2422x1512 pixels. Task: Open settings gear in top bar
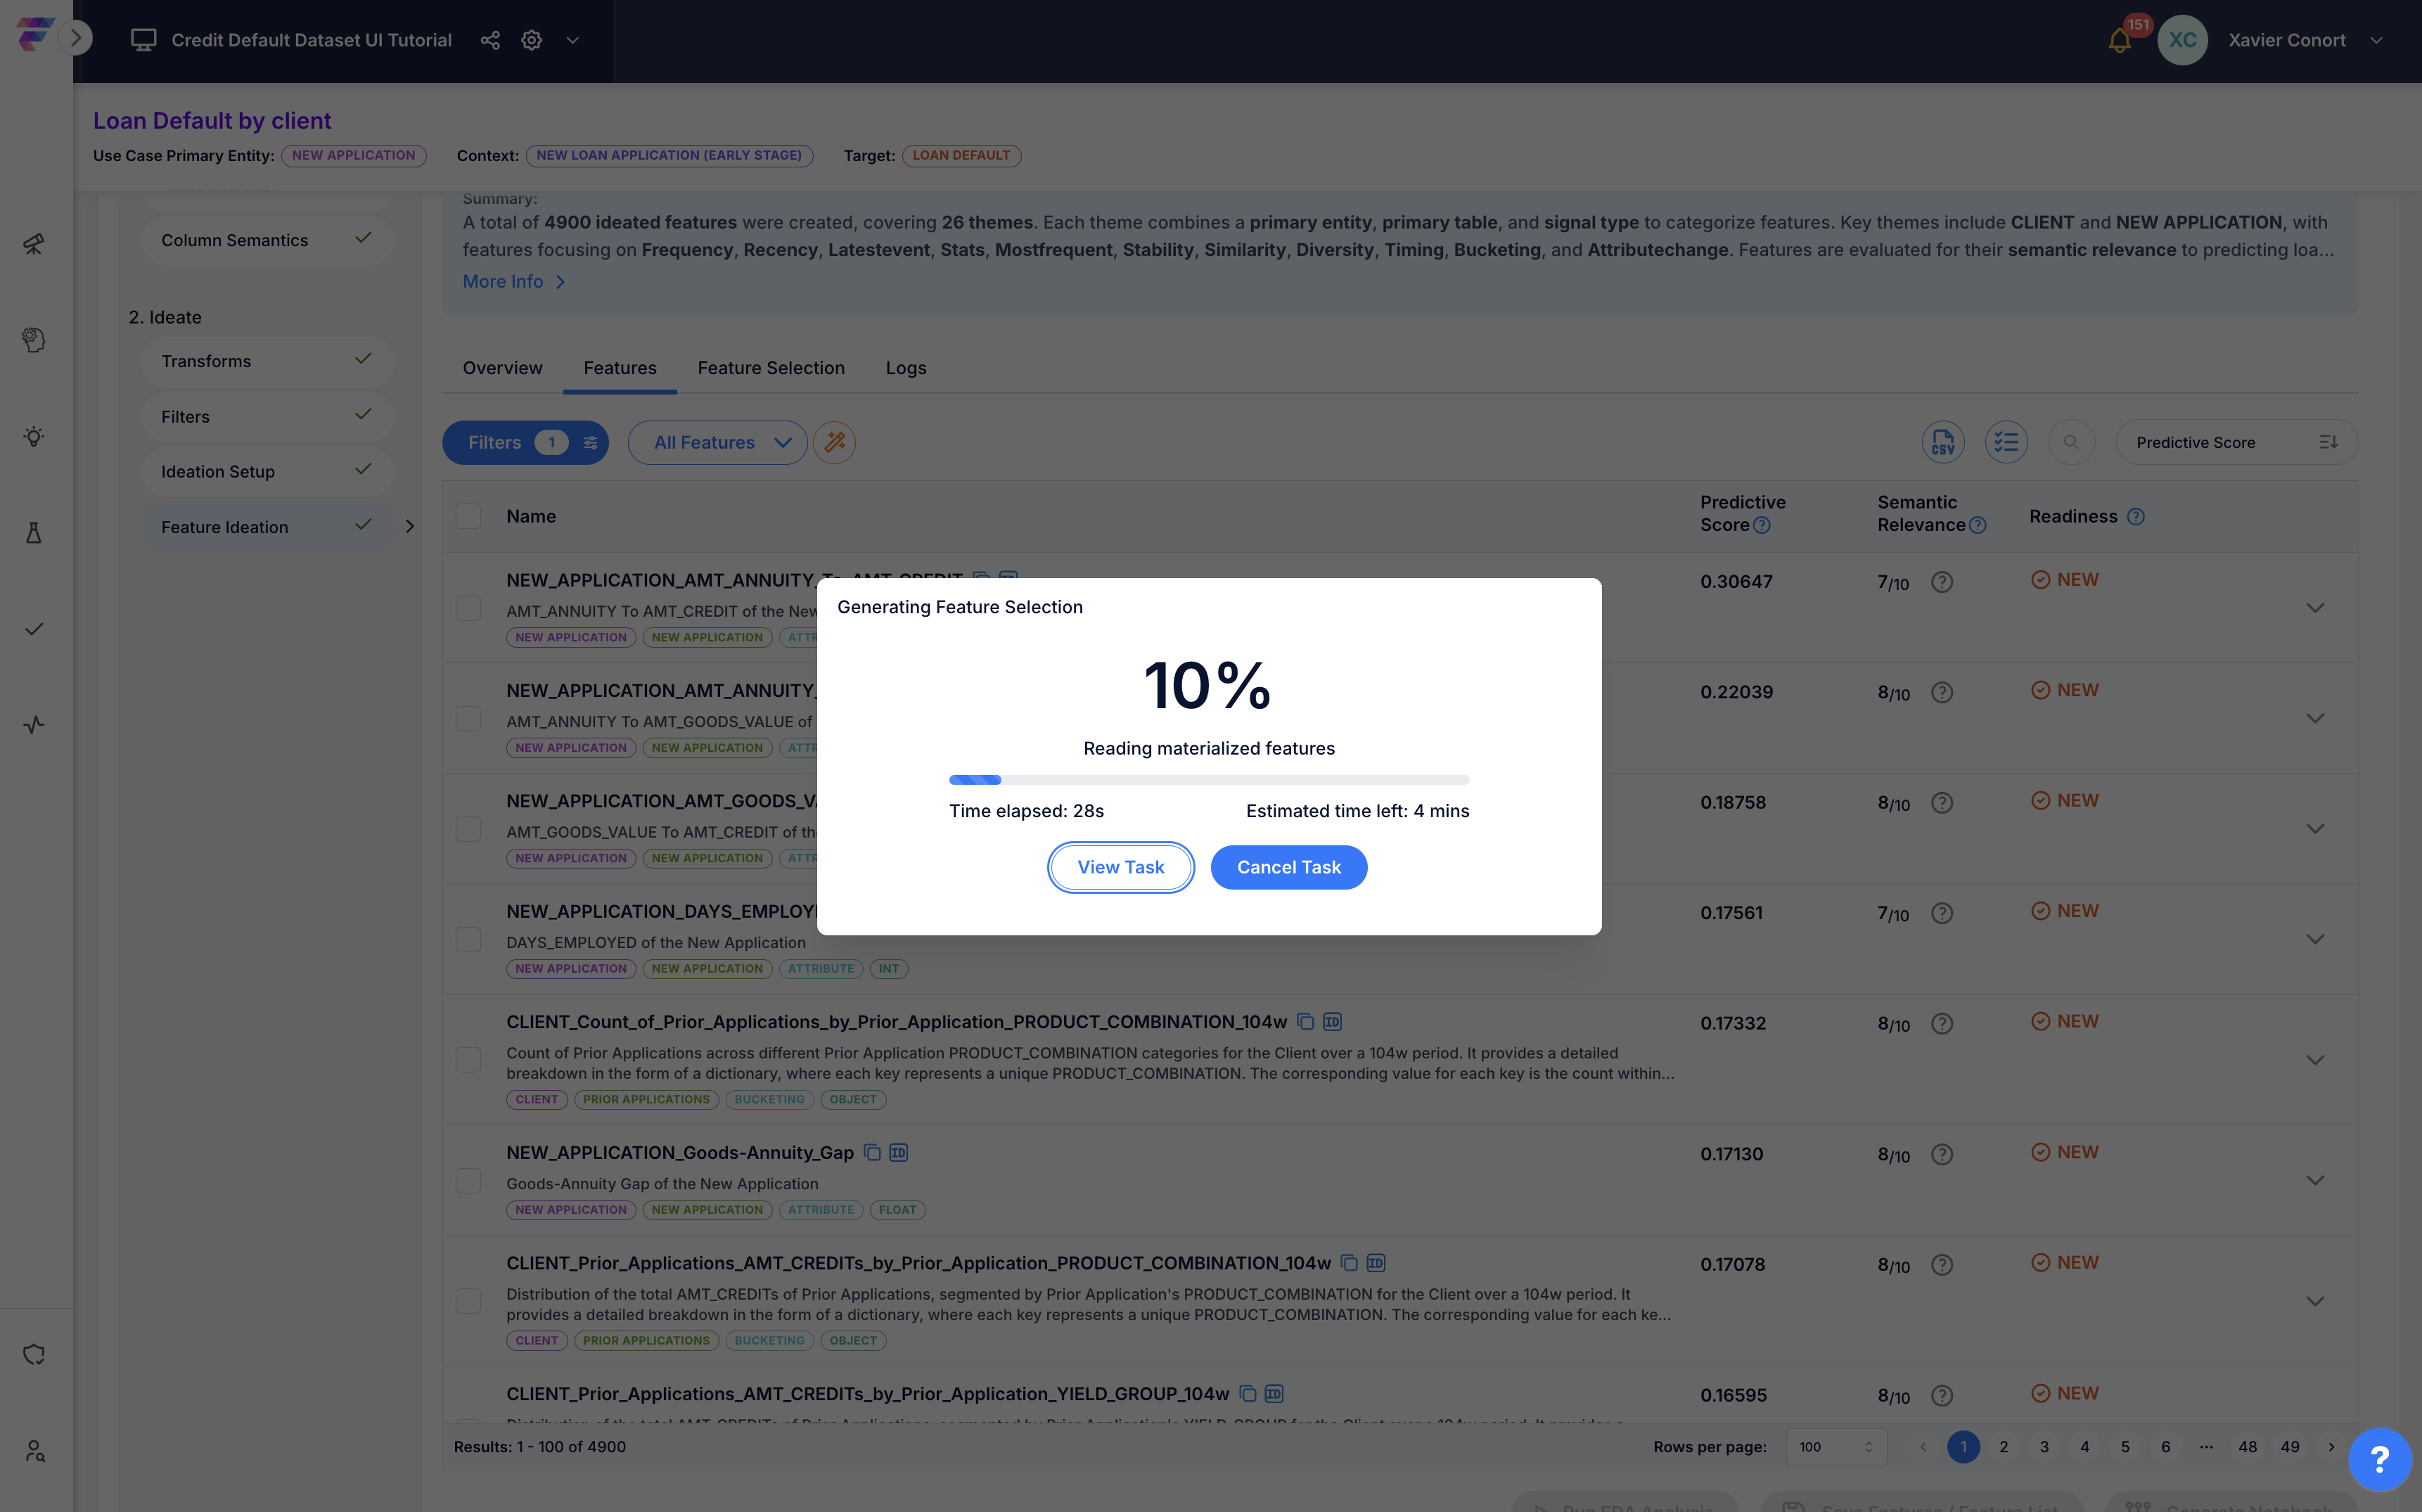point(532,40)
